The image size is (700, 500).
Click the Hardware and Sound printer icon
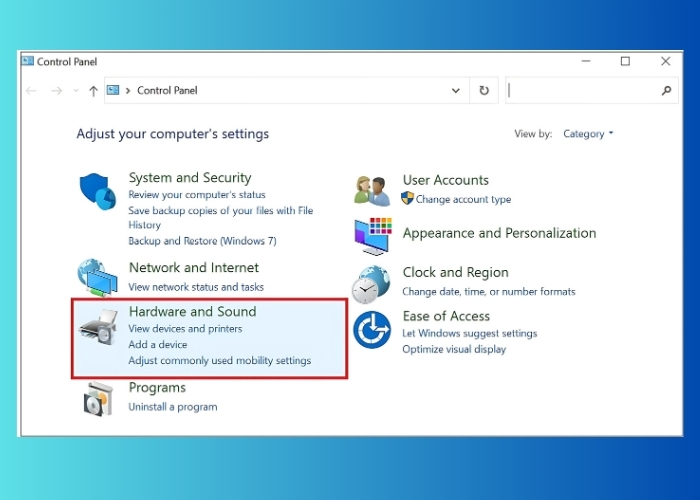click(98, 328)
